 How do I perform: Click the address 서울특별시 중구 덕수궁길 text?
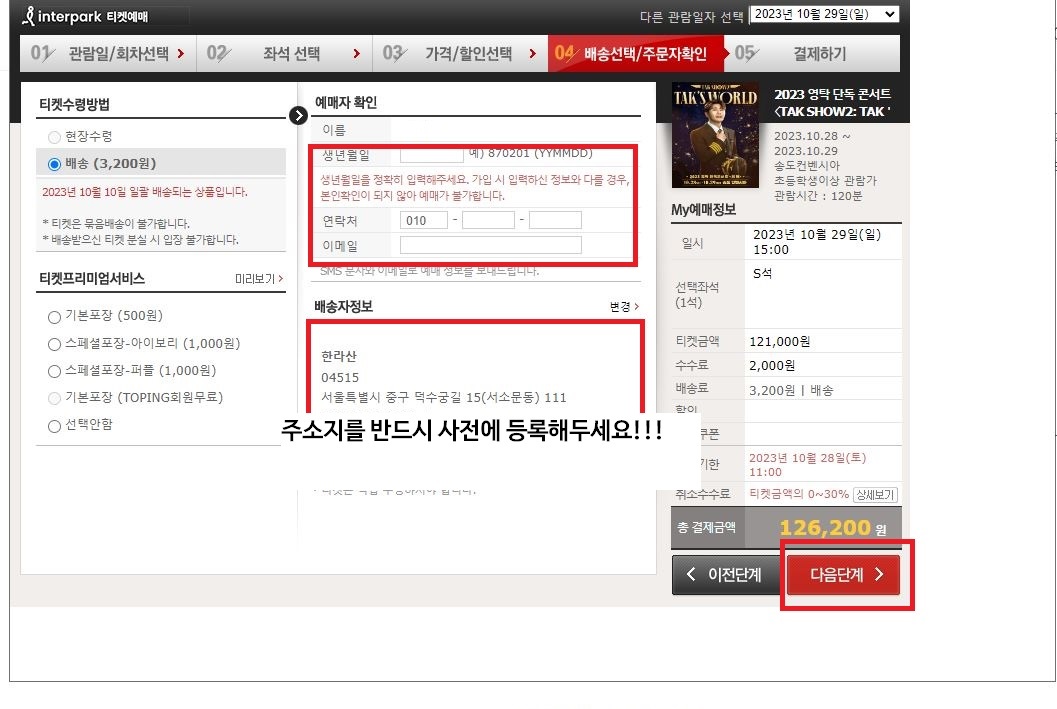tap(444, 398)
